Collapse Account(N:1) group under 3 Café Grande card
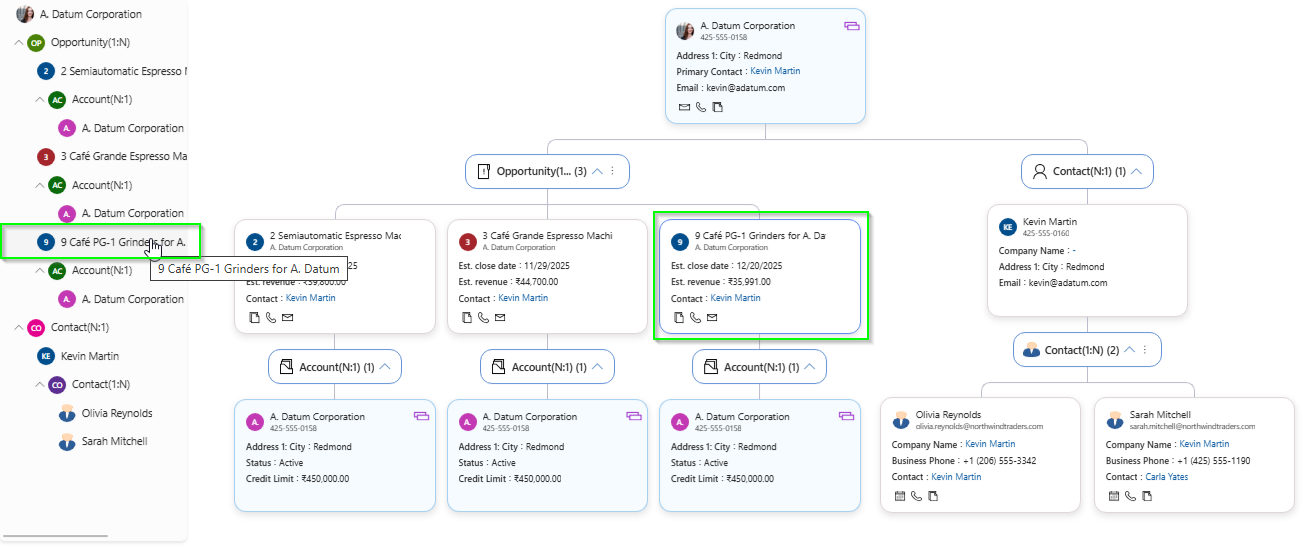Viewport: 1306px width, 548px height. [x=597, y=367]
